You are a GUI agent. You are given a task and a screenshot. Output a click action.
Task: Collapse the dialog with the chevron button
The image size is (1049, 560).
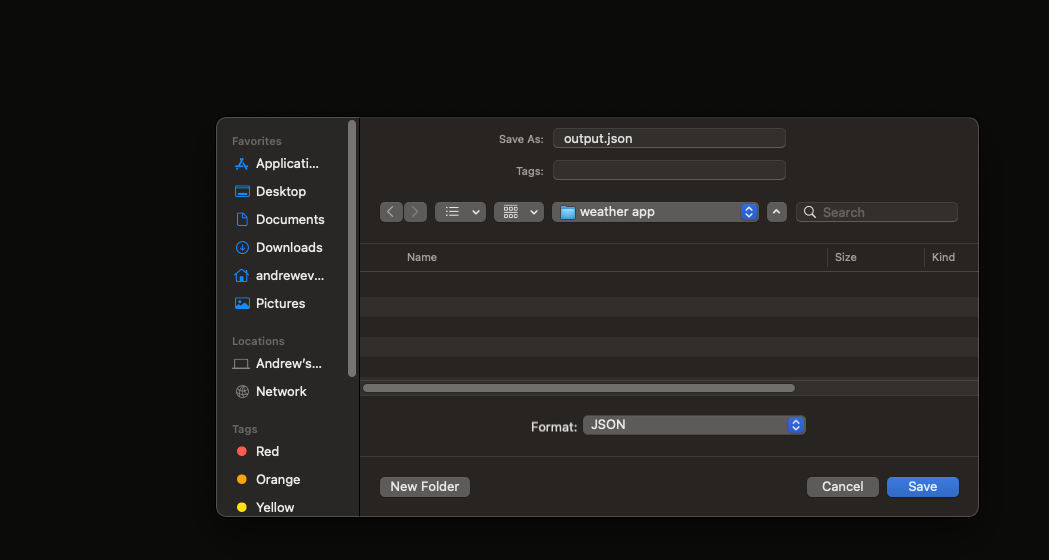click(777, 212)
